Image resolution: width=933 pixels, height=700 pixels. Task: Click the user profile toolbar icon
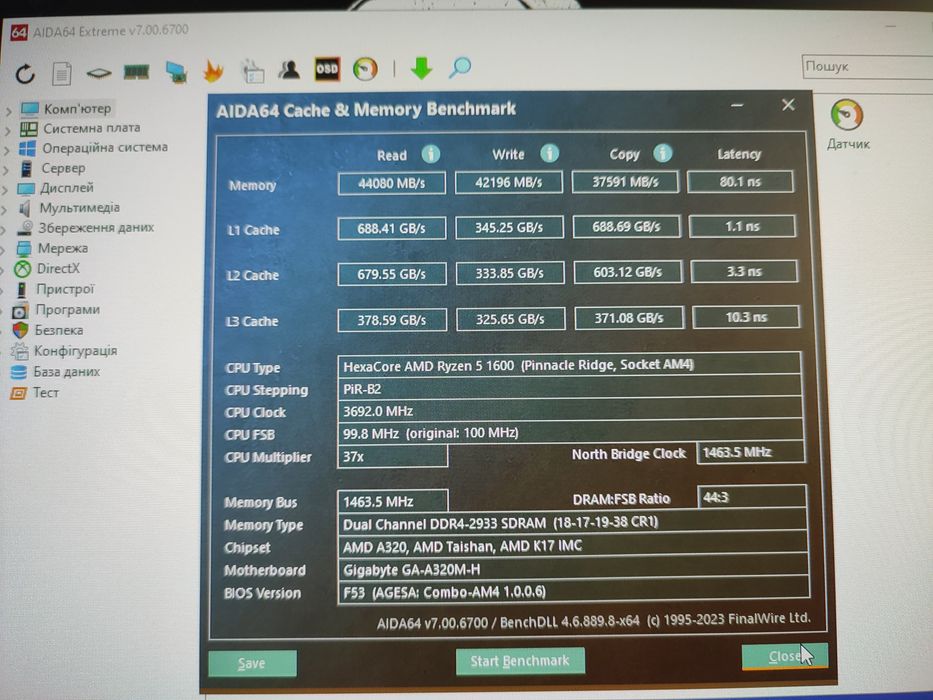point(289,70)
